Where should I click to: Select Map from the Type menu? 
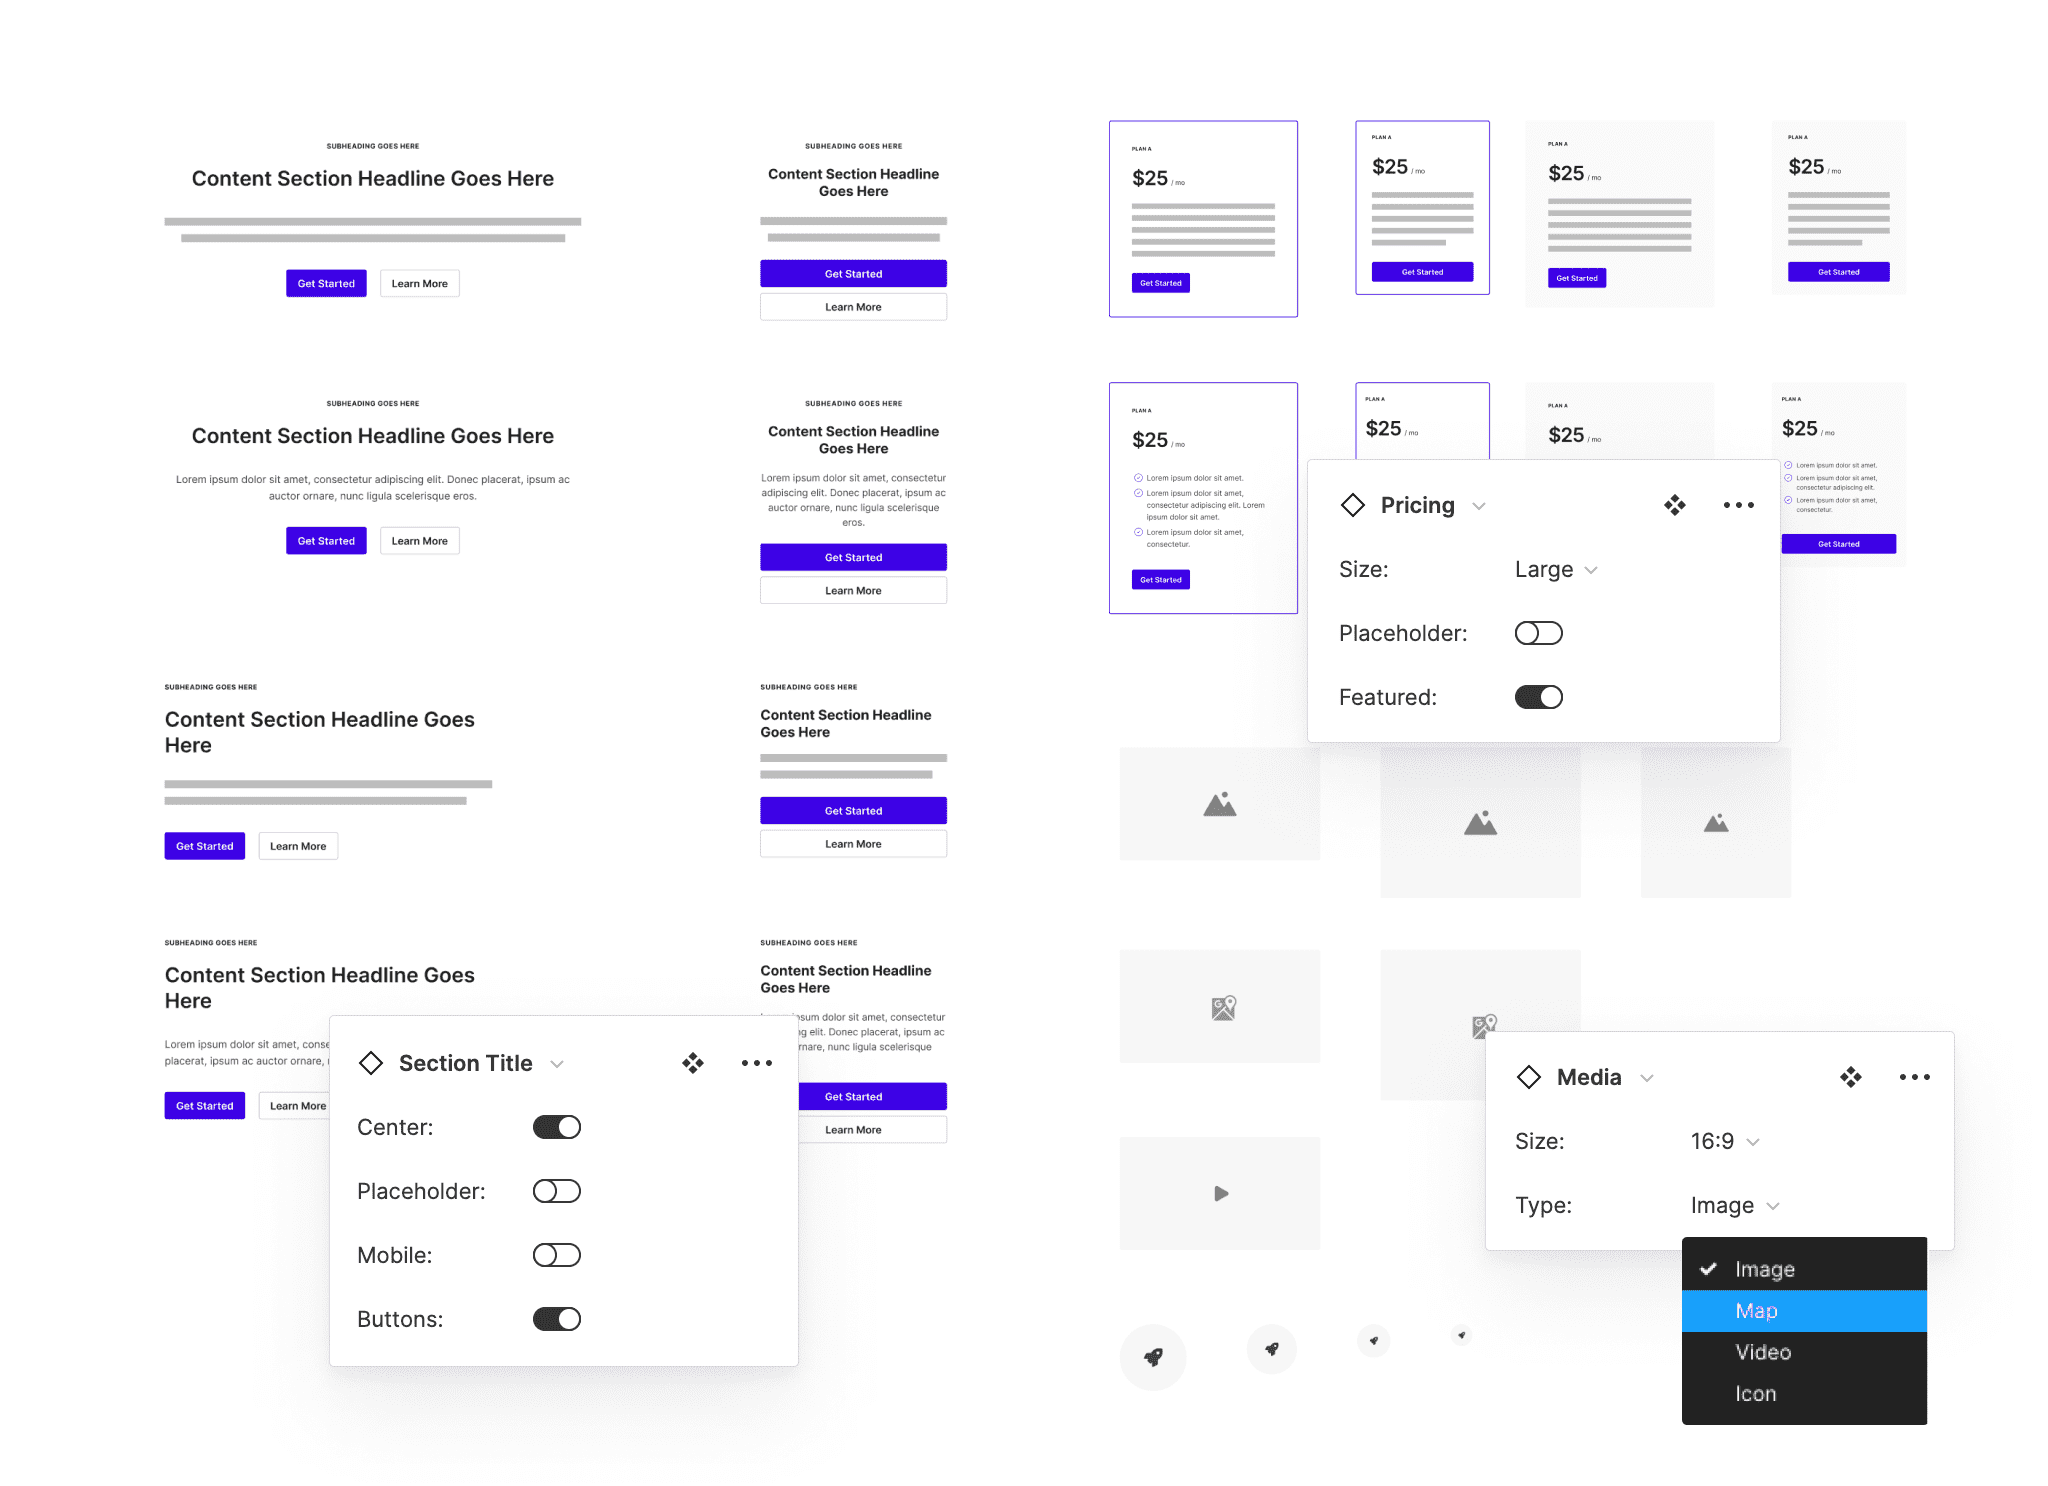pos(1757,1311)
